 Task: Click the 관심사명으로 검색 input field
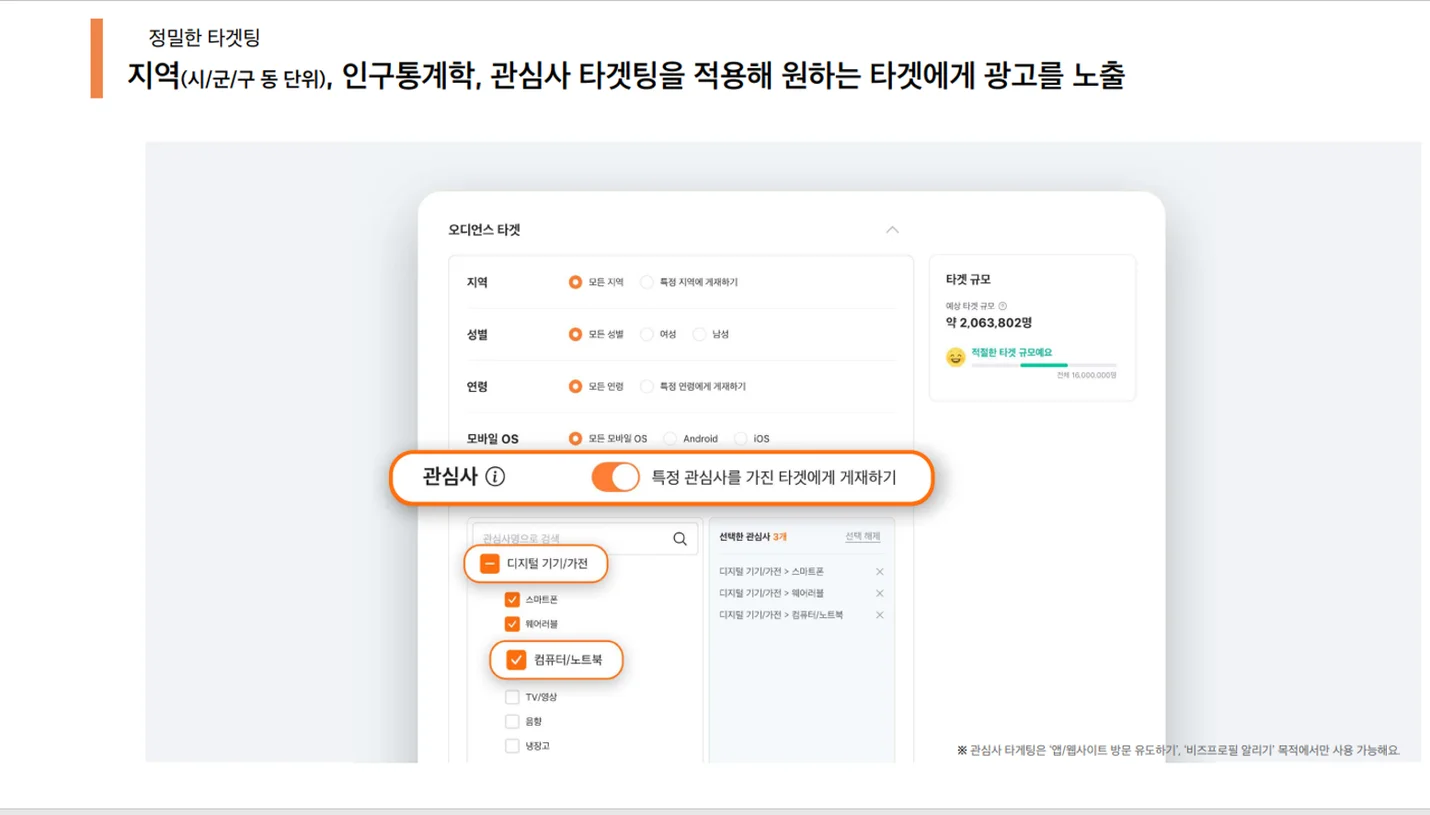pyautogui.click(x=585, y=539)
